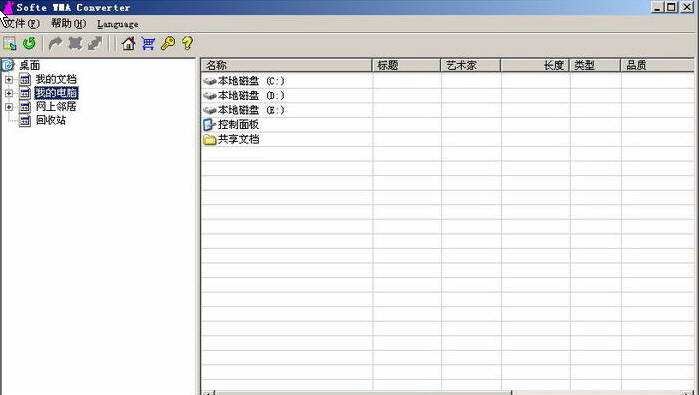Click the icon beside 我的文档
The width and height of the screenshot is (700, 395).
pos(25,80)
